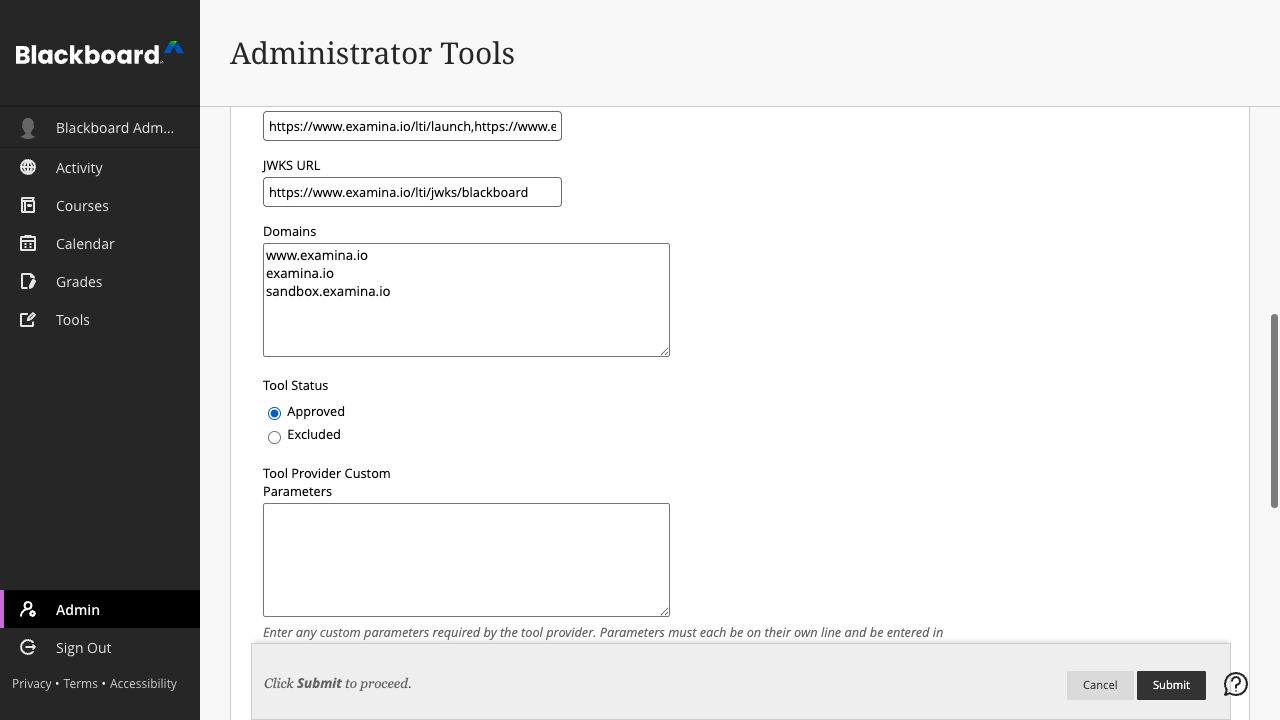
Task: Open Tools in the sidebar
Action: click(x=100, y=319)
